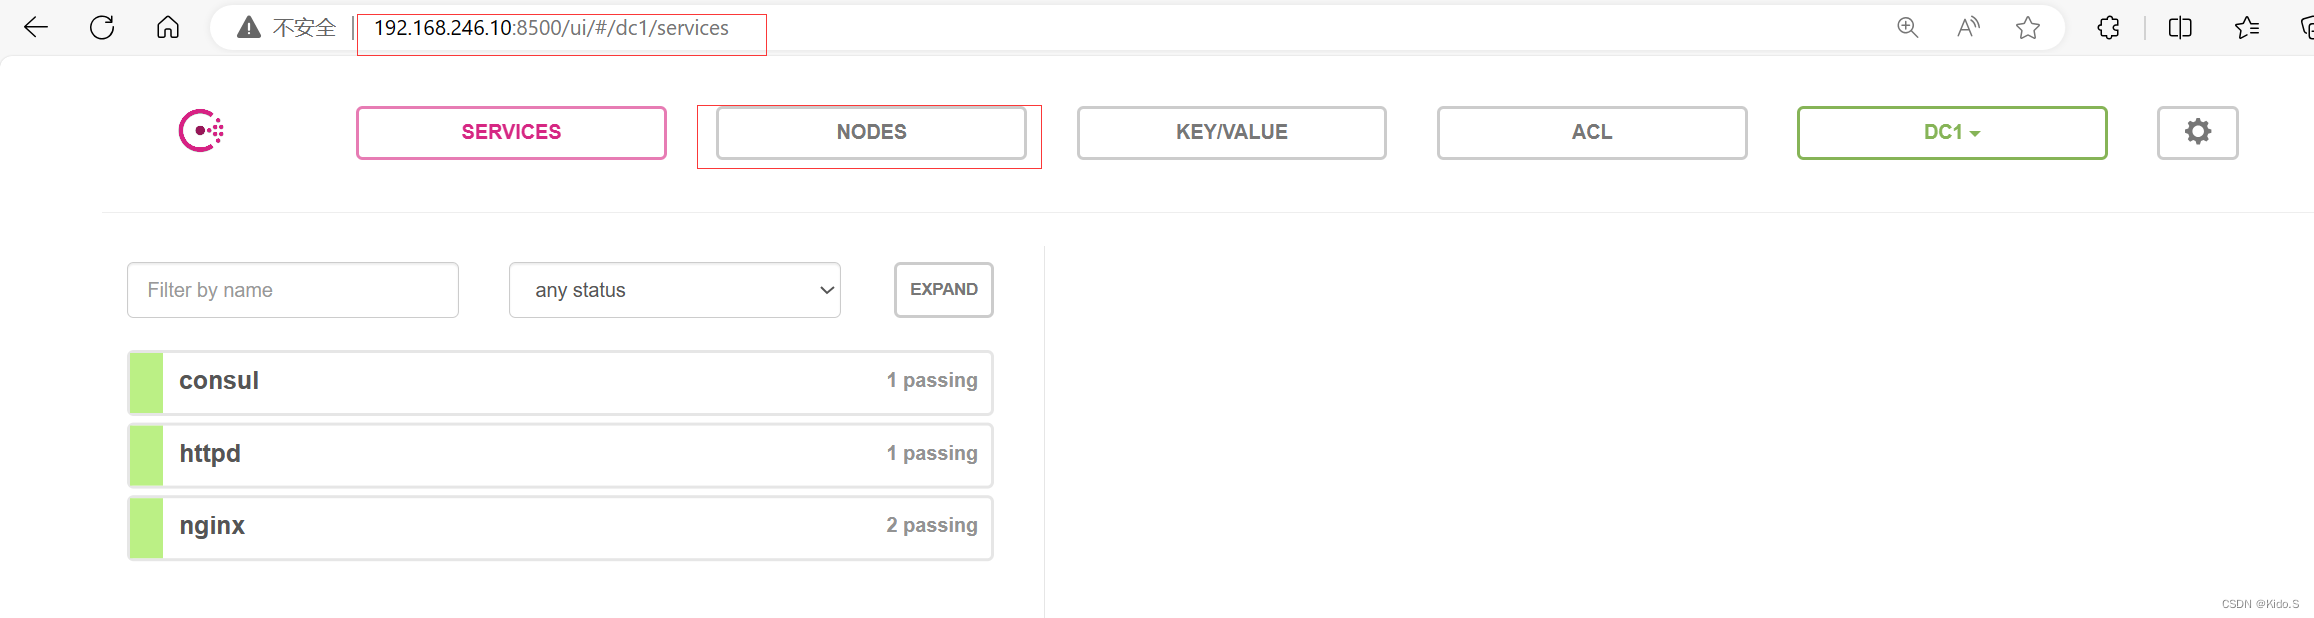Select the nginx service row
Image resolution: width=2314 pixels, height=618 pixels.
point(560,527)
